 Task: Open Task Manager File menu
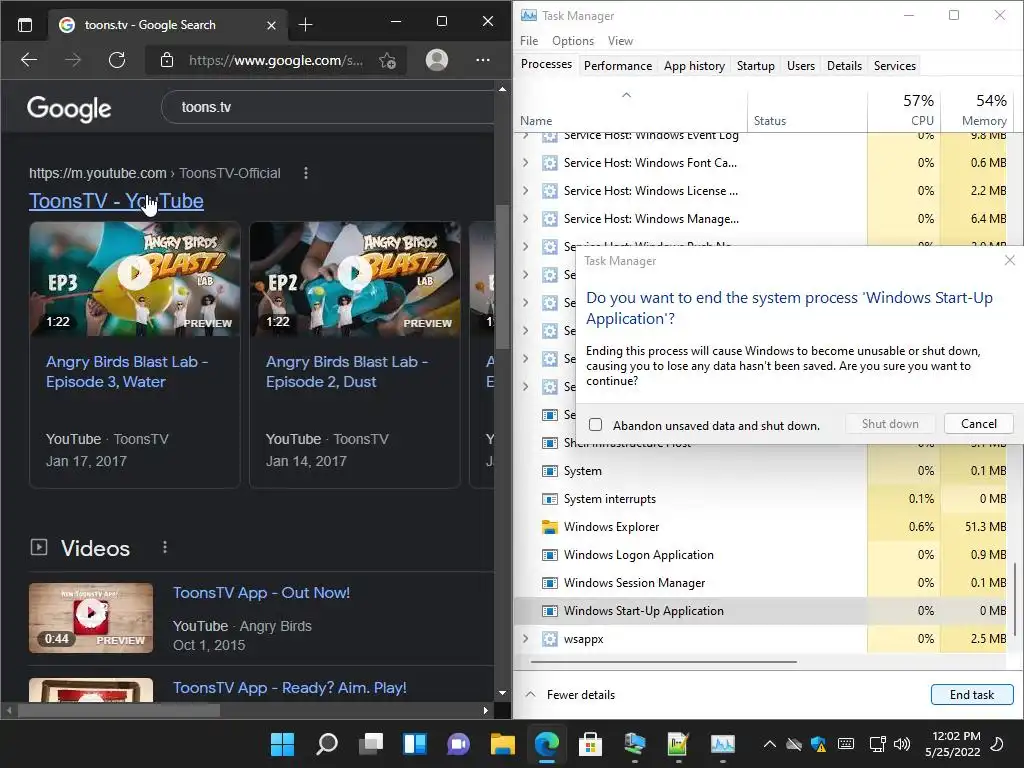coord(529,40)
